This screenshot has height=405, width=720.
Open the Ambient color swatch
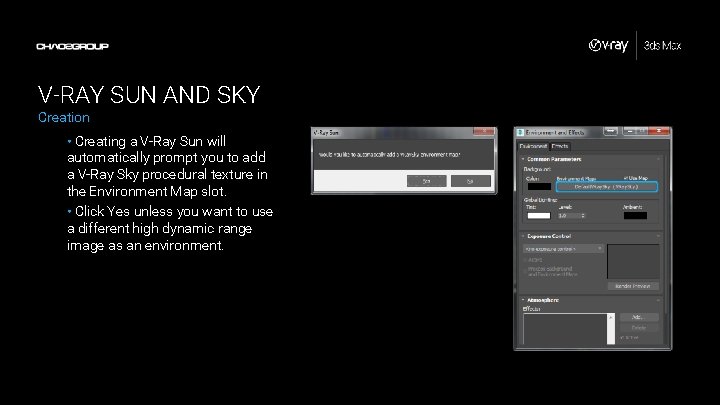[x=635, y=215]
